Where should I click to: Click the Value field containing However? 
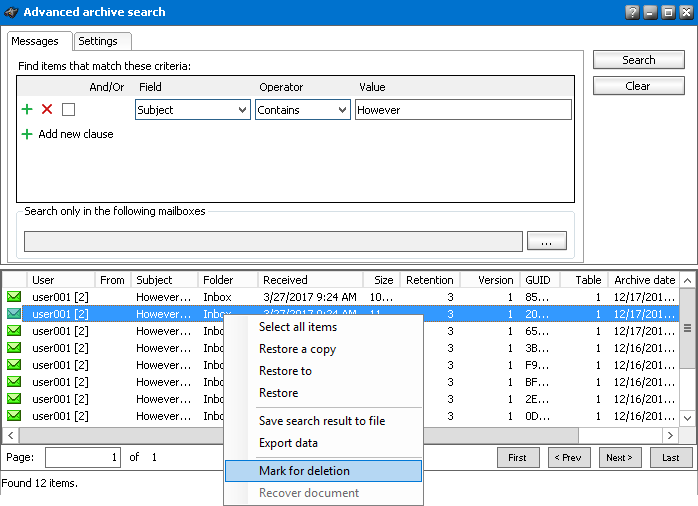point(462,110)
